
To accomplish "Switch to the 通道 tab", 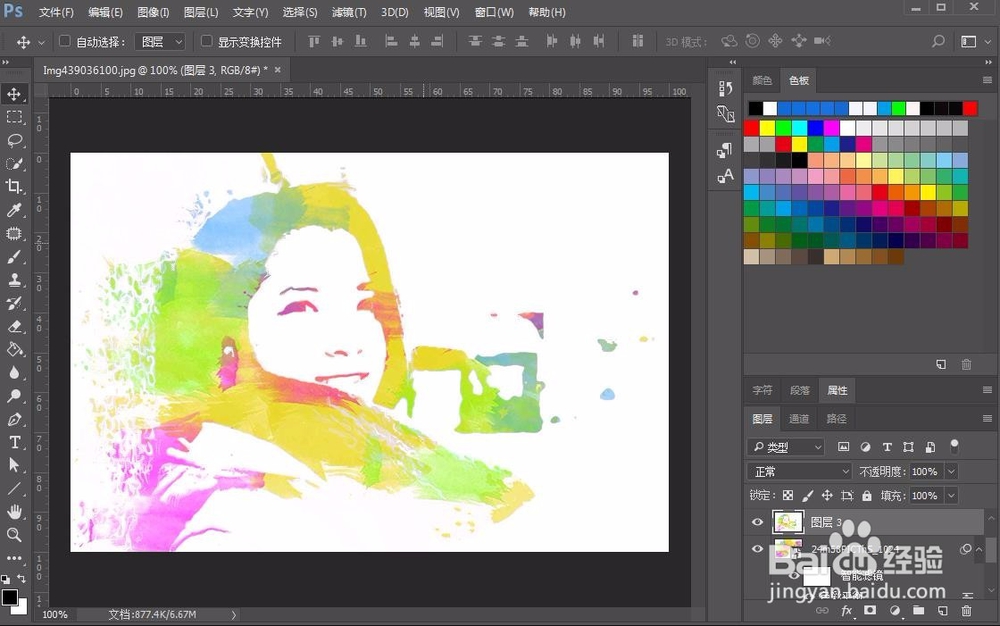I will (799, 419).
